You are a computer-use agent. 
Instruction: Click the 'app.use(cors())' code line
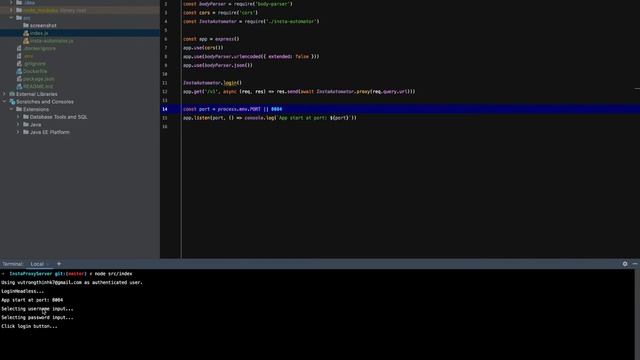[203, 48]
